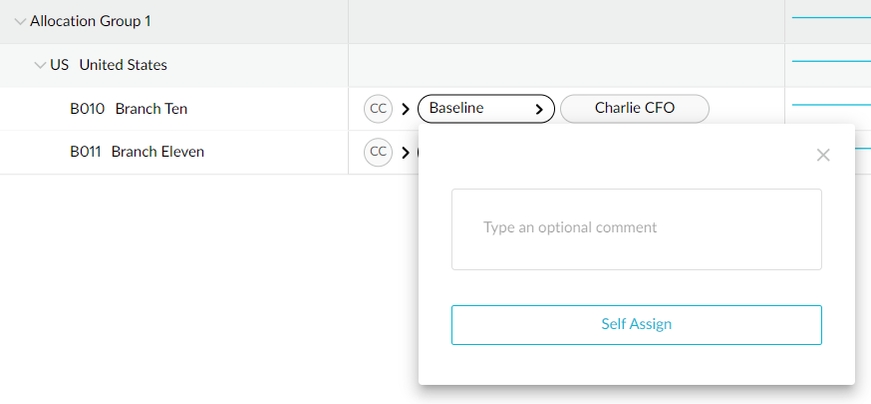Click the CC avatar in Branch Ten row

point(378,109)
